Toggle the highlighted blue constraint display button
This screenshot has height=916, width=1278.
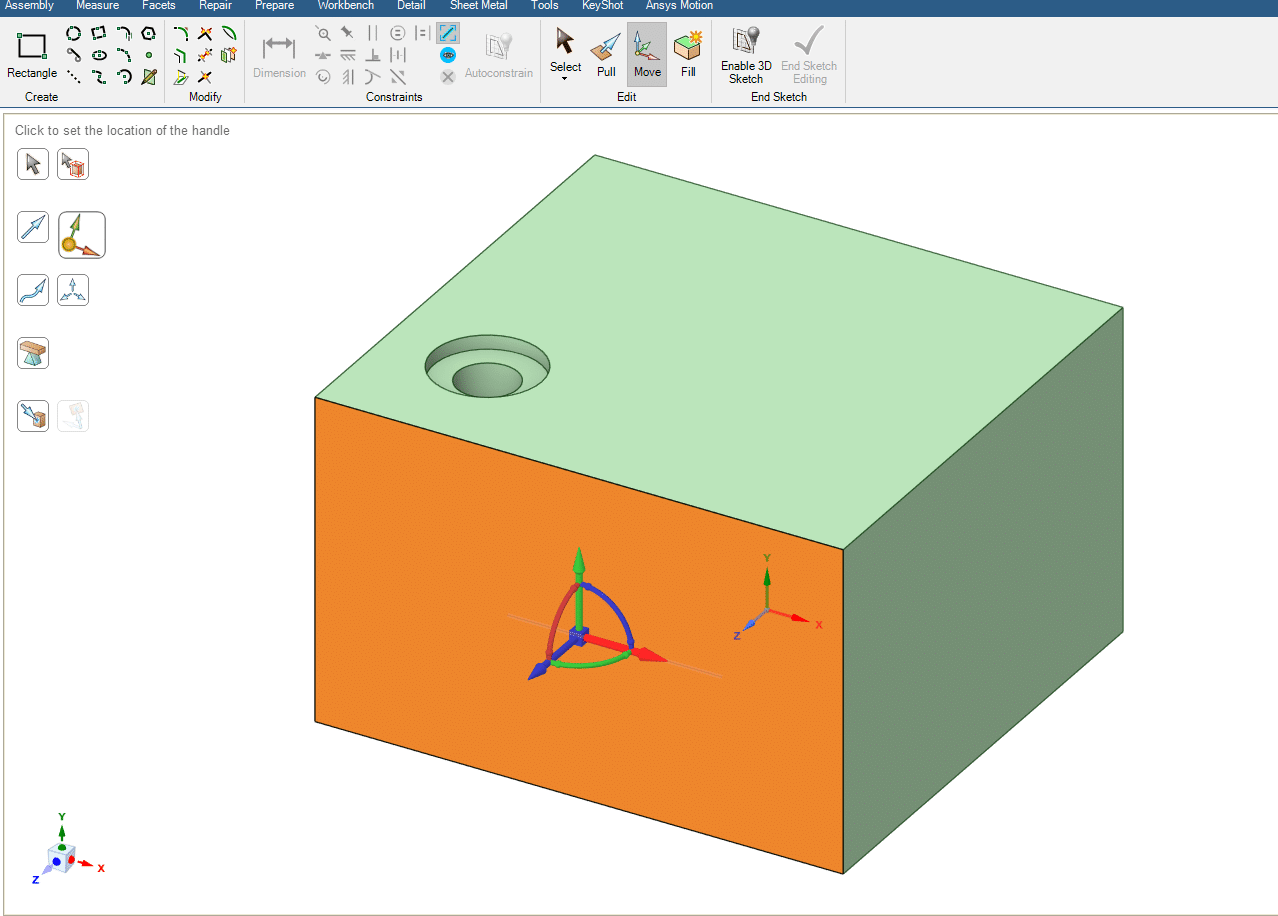pos(448,33)
